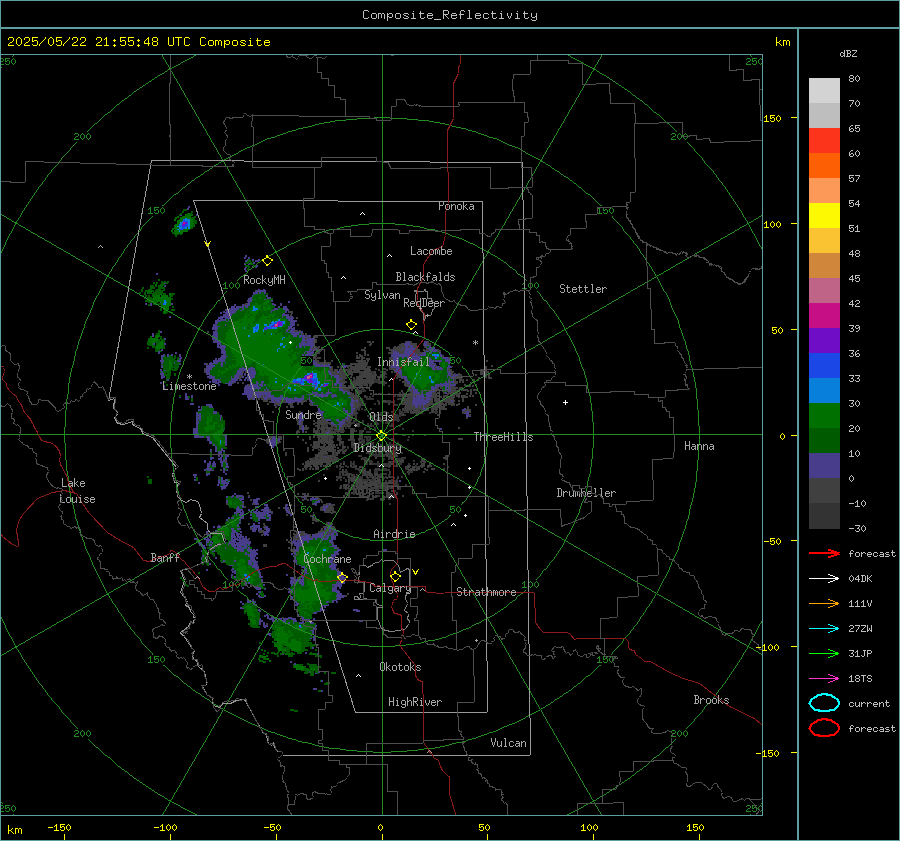
Task: Click the yellow diamond marker beside RockyMH
Action: (x=267, y=261)
